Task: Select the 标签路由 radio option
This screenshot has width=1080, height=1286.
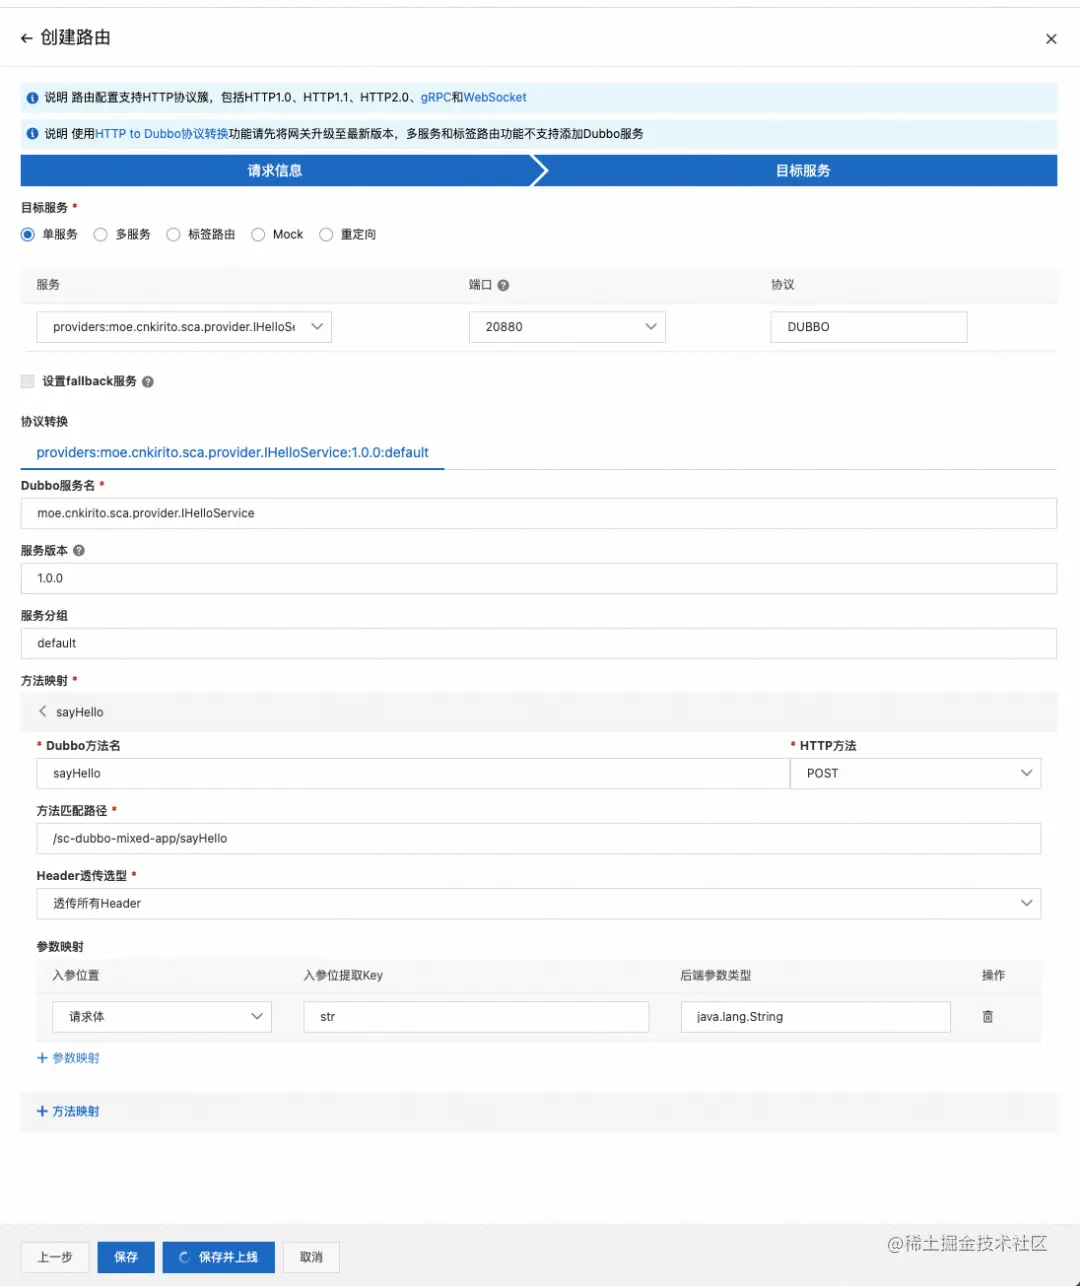Action: (173, 235)
